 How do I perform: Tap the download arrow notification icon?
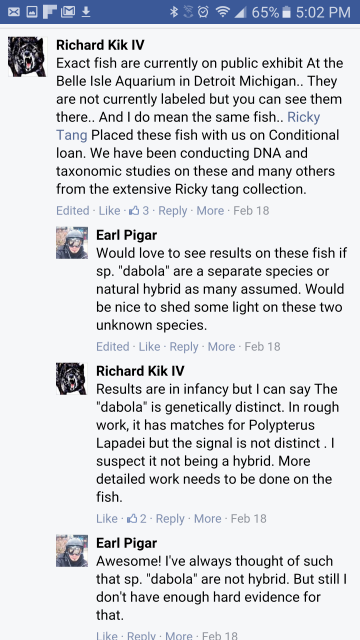[85, 12]
